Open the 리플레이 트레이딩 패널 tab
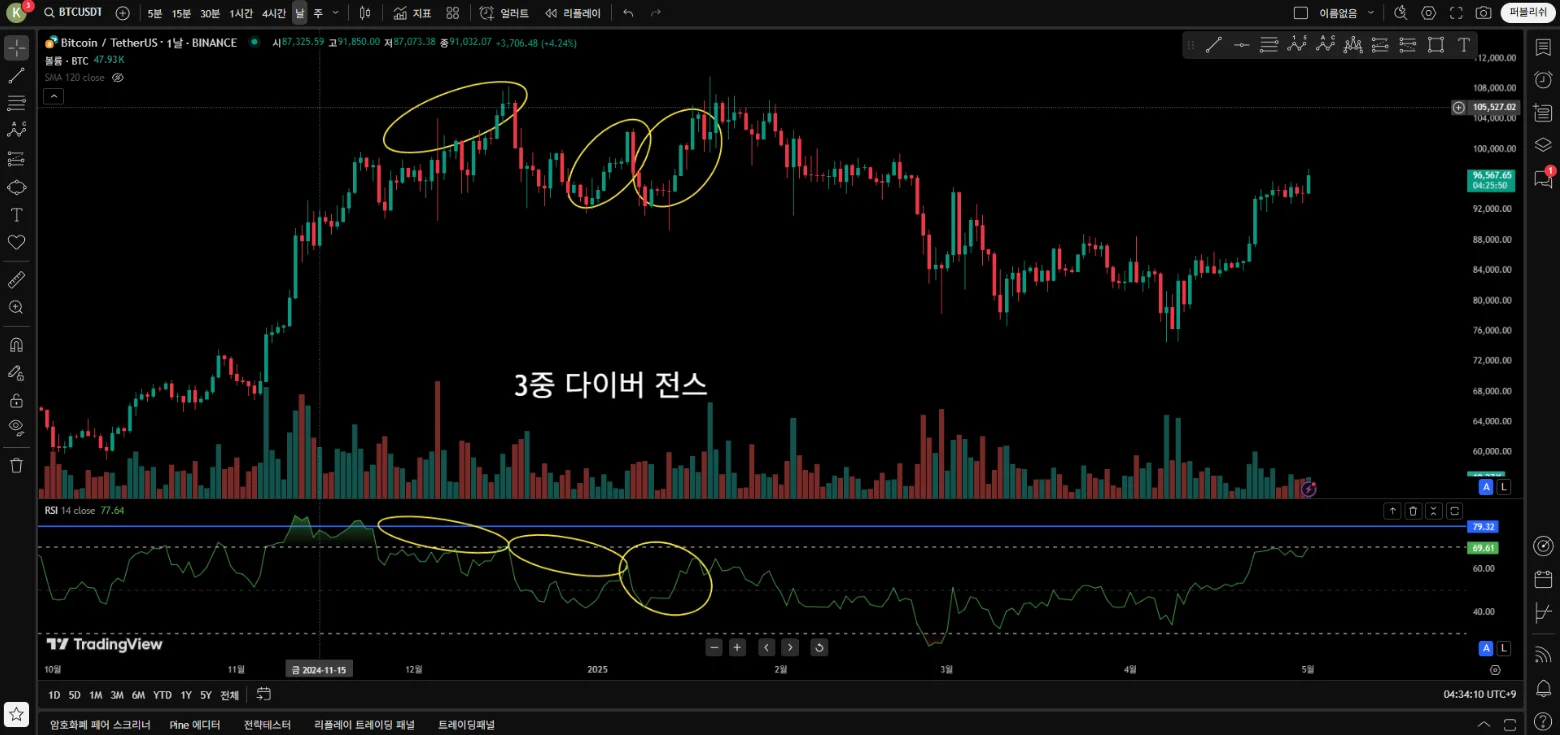The image size is (1560, 735). tap(364, 725)
